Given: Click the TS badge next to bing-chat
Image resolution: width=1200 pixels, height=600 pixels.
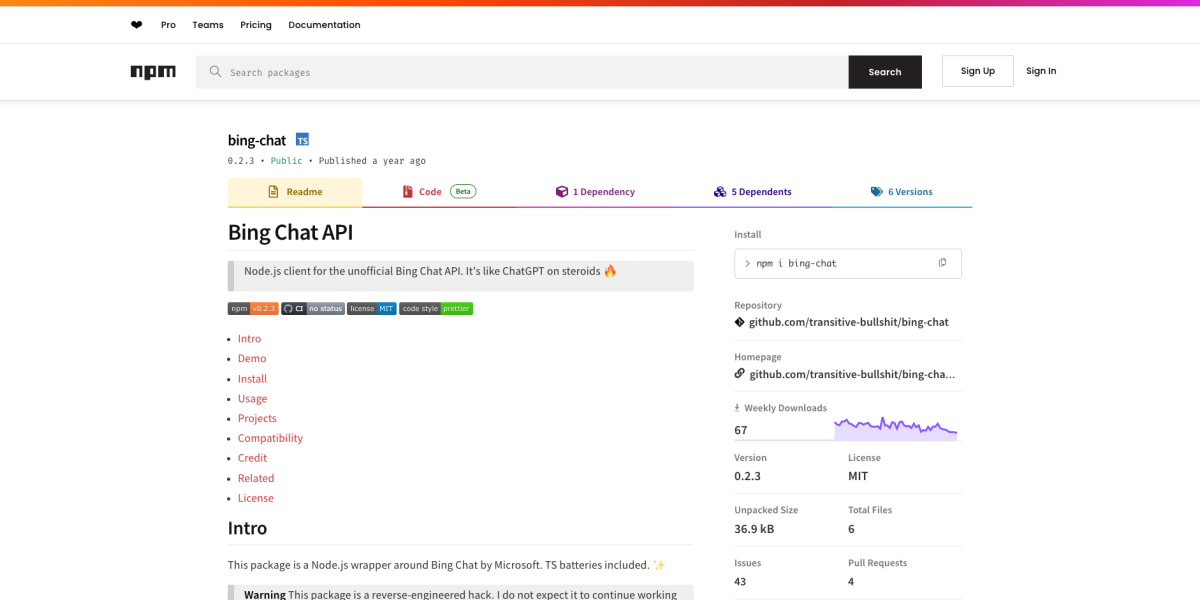Looking at the screenshot, I should (301, 139).
